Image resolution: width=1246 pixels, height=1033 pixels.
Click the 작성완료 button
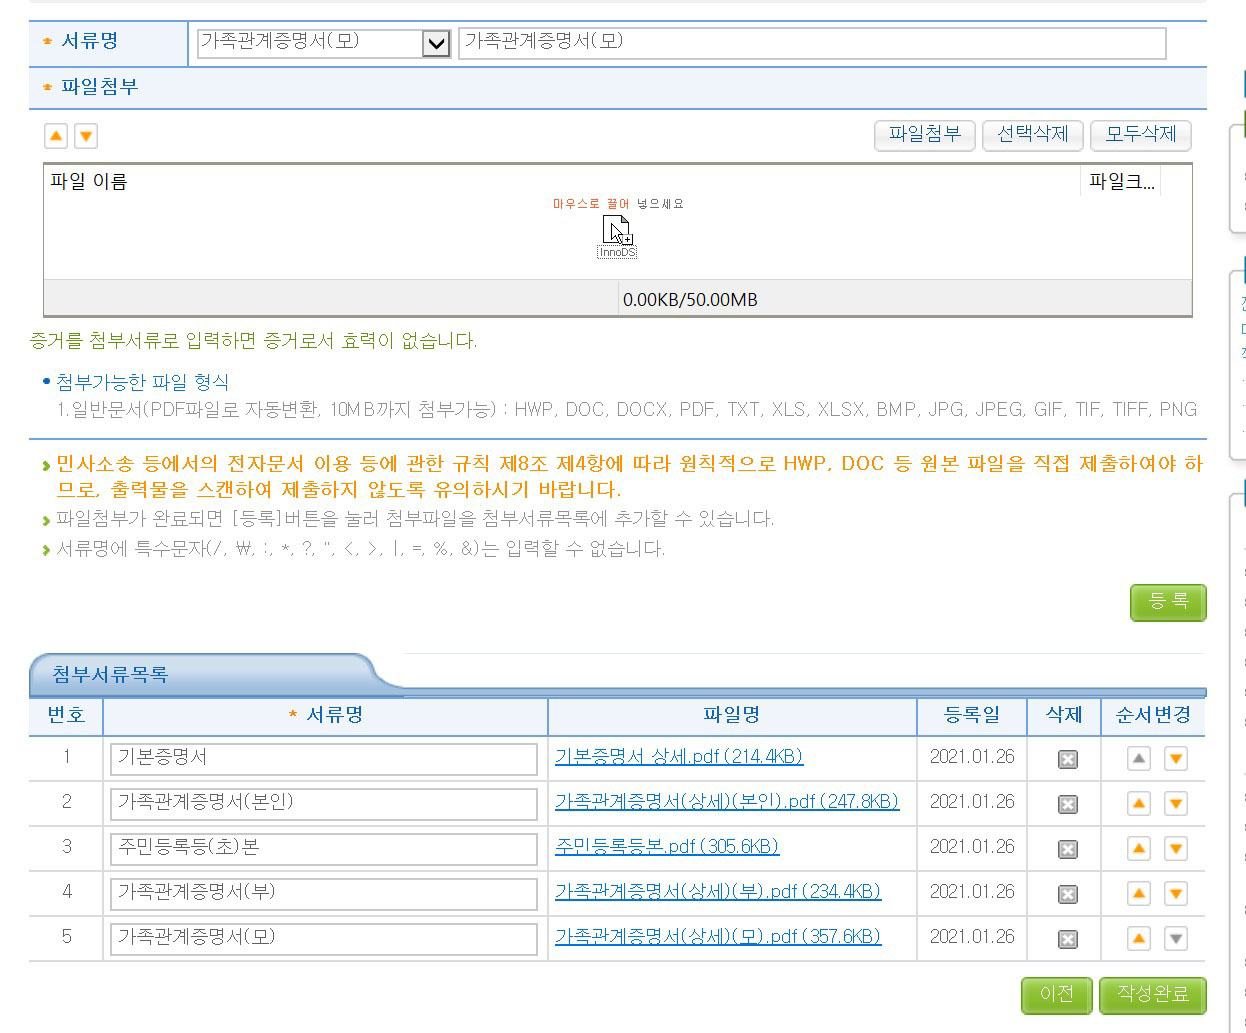(1152, 995)
